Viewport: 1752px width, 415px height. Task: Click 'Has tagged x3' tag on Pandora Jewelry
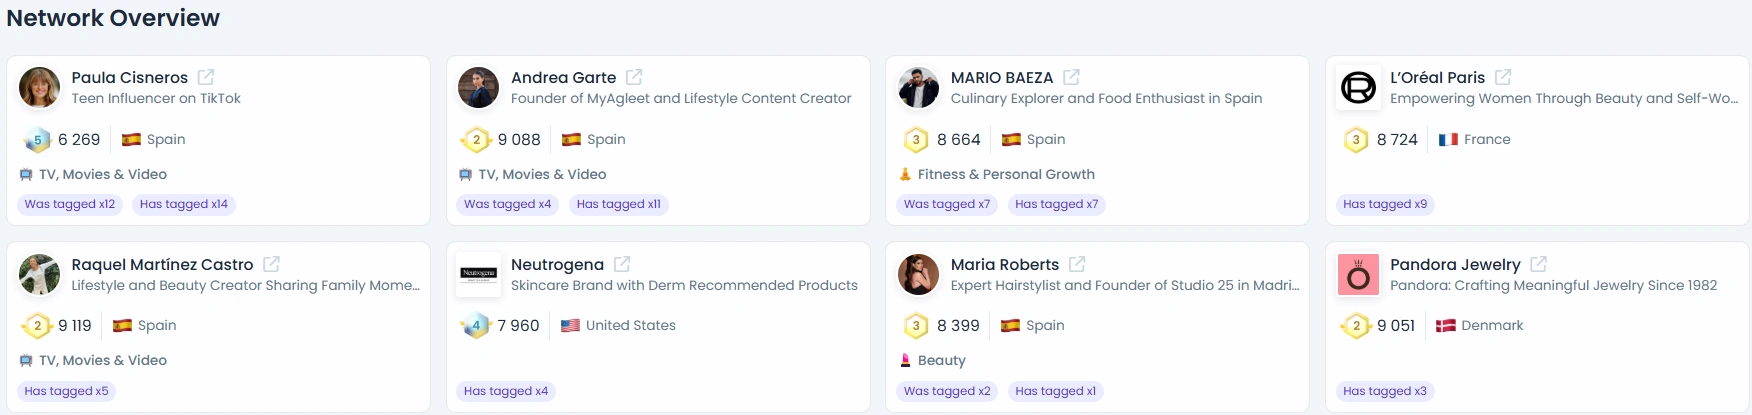click(x=1385, y=391)
